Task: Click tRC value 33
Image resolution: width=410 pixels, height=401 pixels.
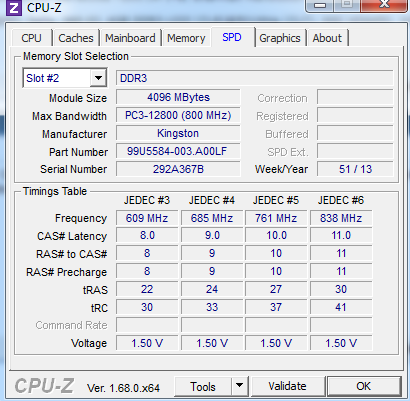Action: 212,307
